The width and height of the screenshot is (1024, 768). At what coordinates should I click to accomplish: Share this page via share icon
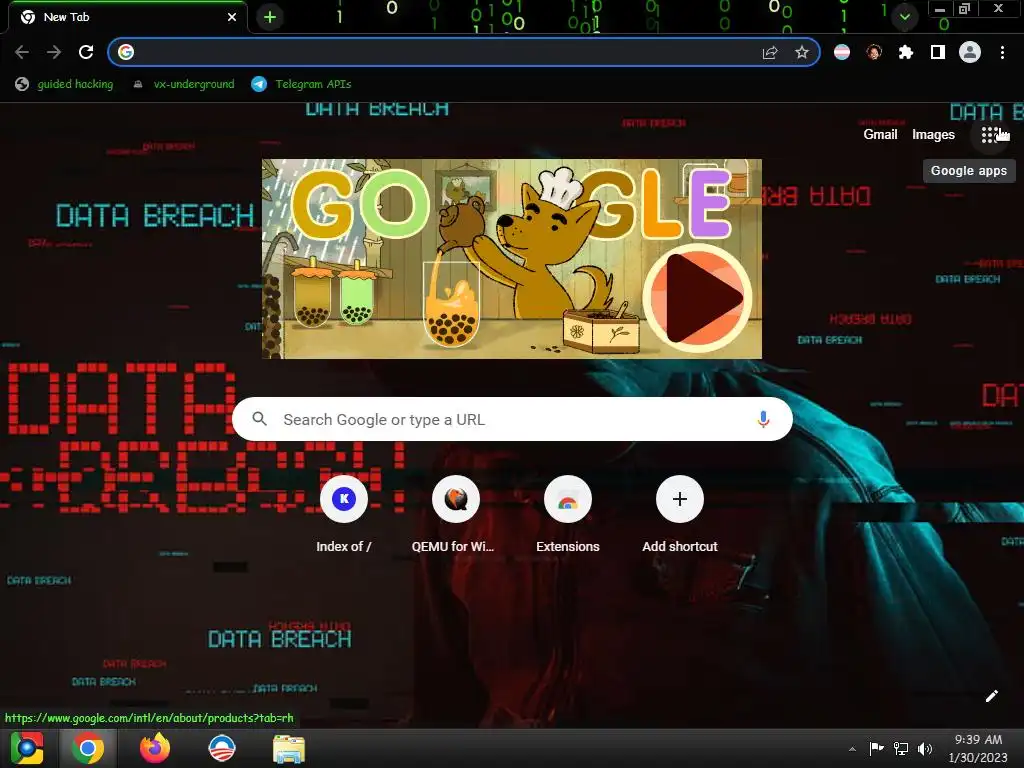770,52
